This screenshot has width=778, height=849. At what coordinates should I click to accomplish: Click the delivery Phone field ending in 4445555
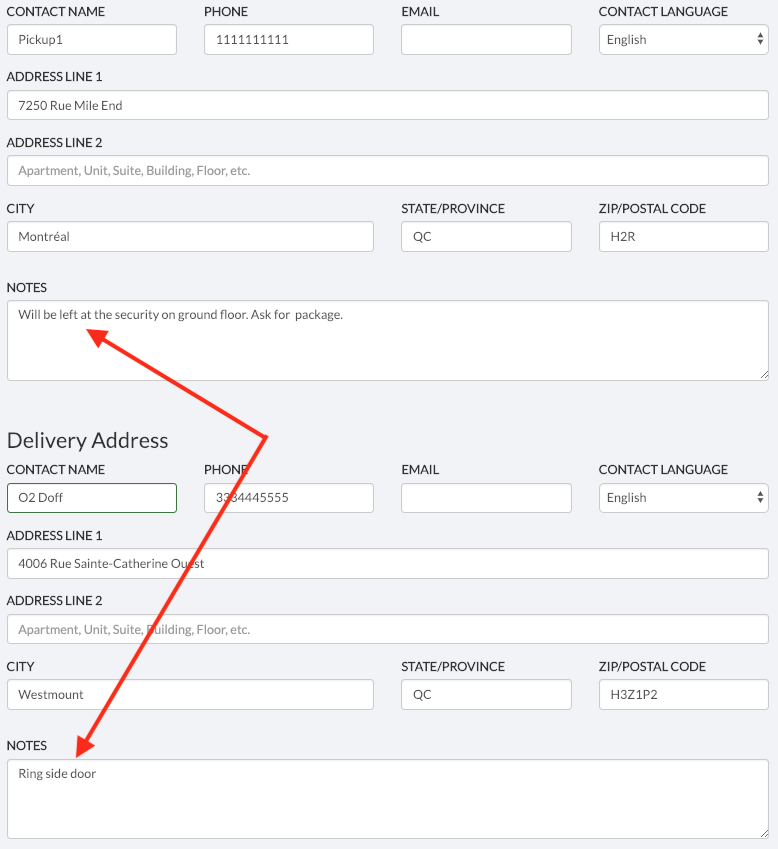pyautogui.click(x=289, y=498)
